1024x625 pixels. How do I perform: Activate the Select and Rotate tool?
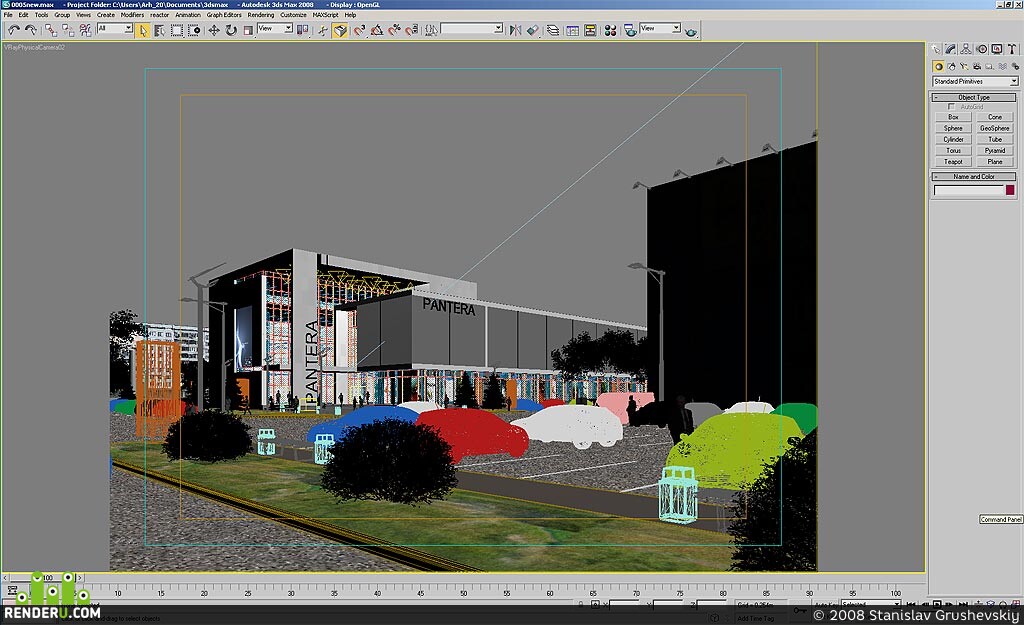[x=231, y=31]
